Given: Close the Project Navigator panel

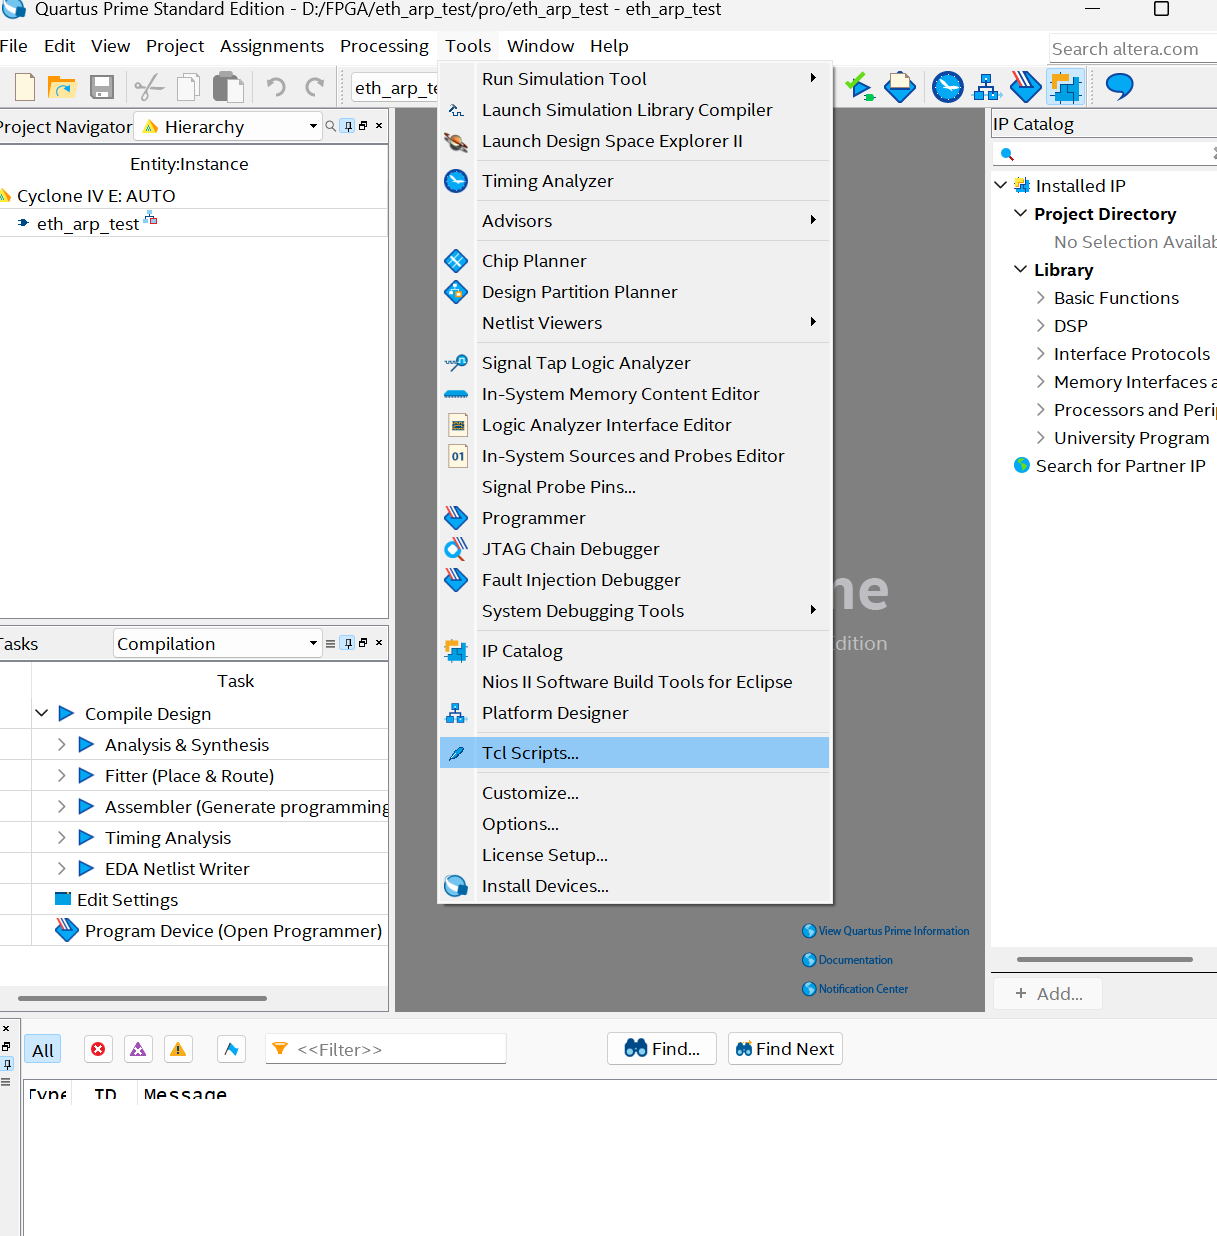Looking at the screenshot, I should coord(379,126).
